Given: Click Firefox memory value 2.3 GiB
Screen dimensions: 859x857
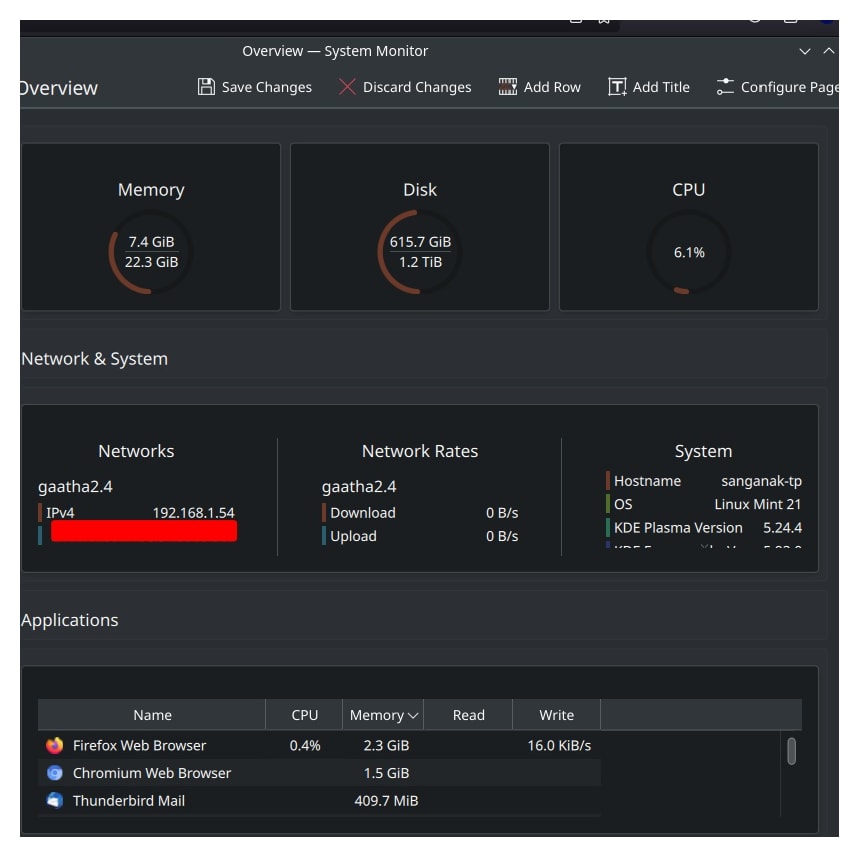Looking at the screenshot, I should pyautogui.click(x=386, y=745).
